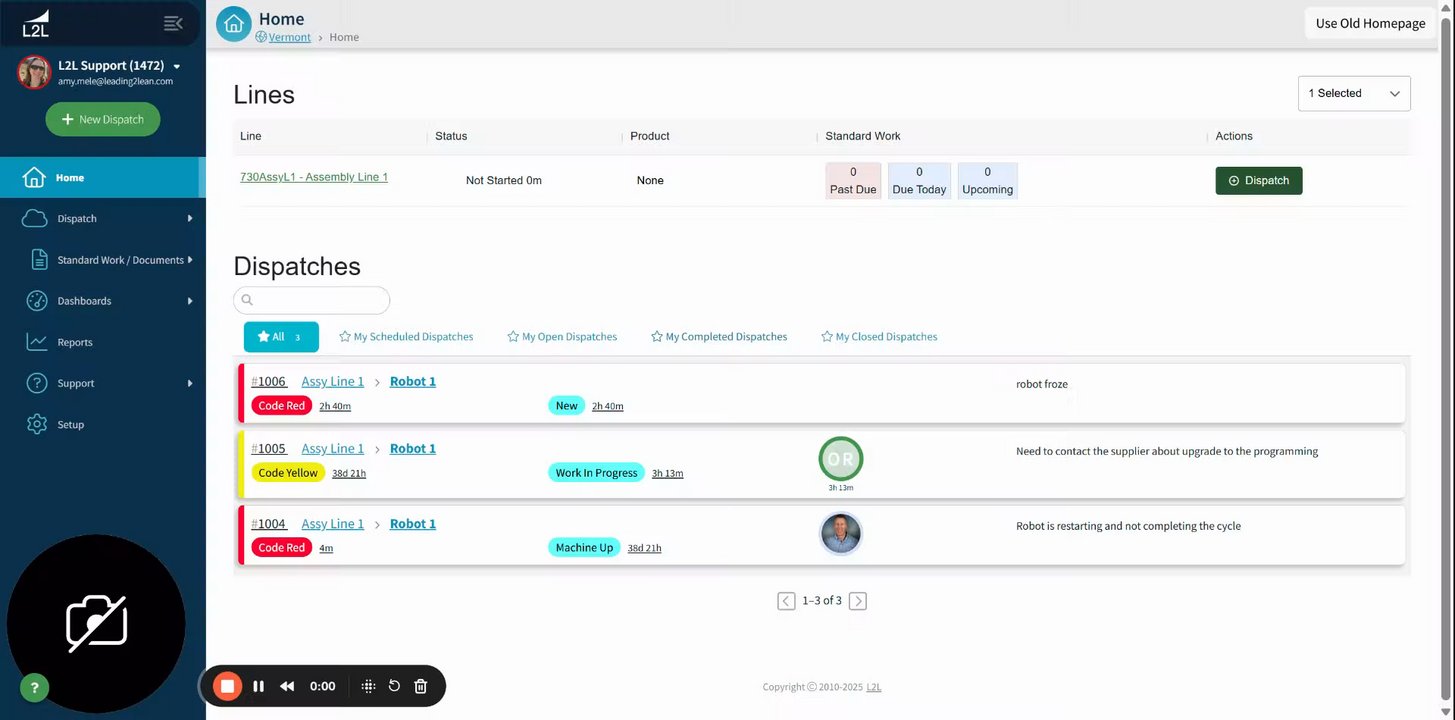Go to next page of dispatches

(858, 601)
